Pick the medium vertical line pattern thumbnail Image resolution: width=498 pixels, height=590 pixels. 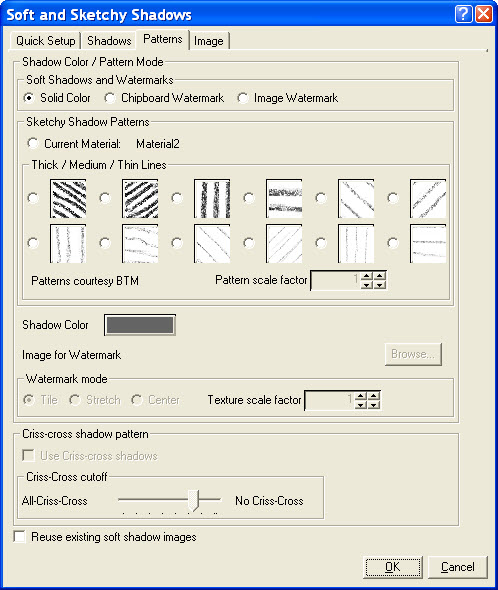pos(68,244)
